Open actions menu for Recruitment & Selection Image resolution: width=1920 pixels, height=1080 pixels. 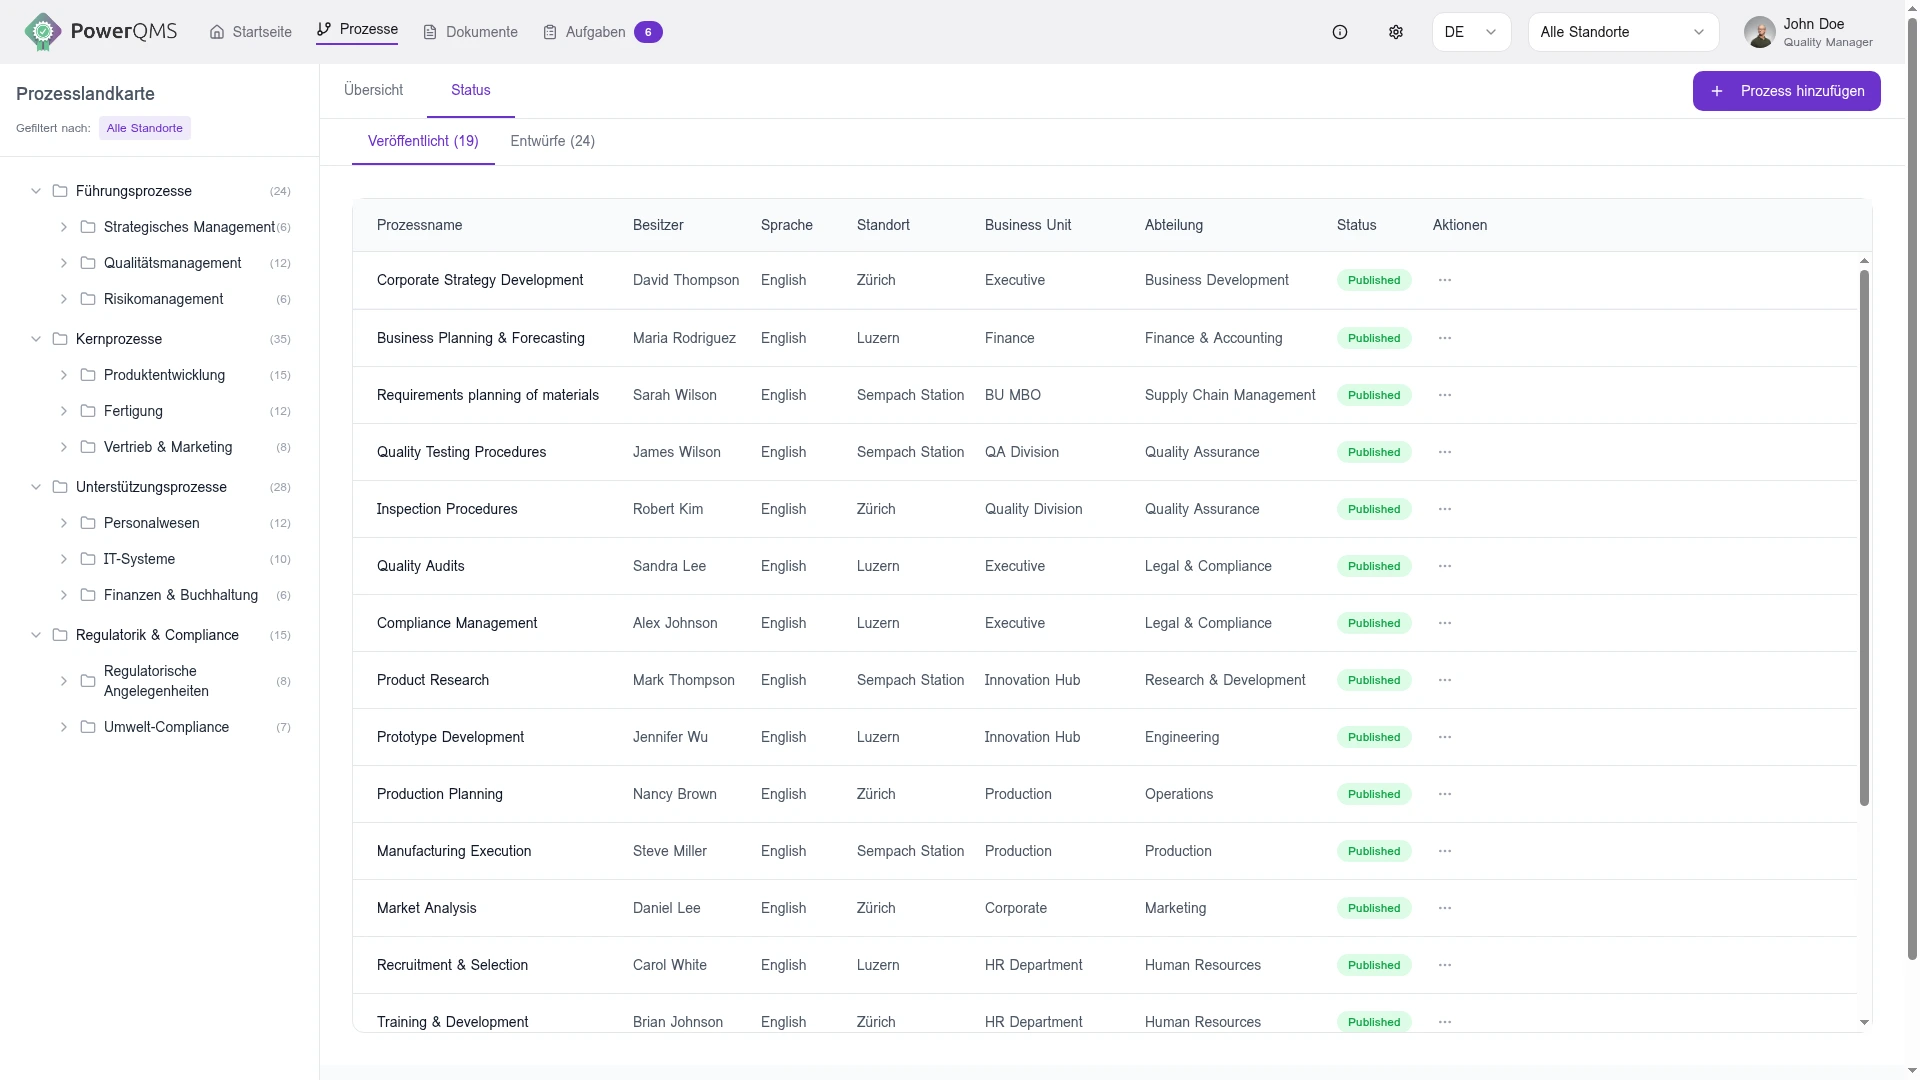(1445, 965)
